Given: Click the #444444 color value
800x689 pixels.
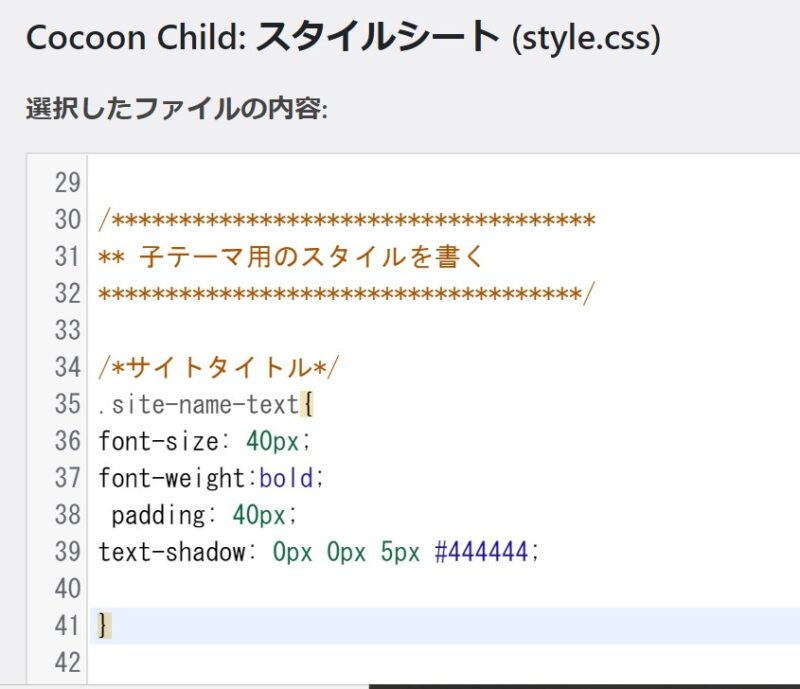Looking at the screenshot, I should point(482,552).
